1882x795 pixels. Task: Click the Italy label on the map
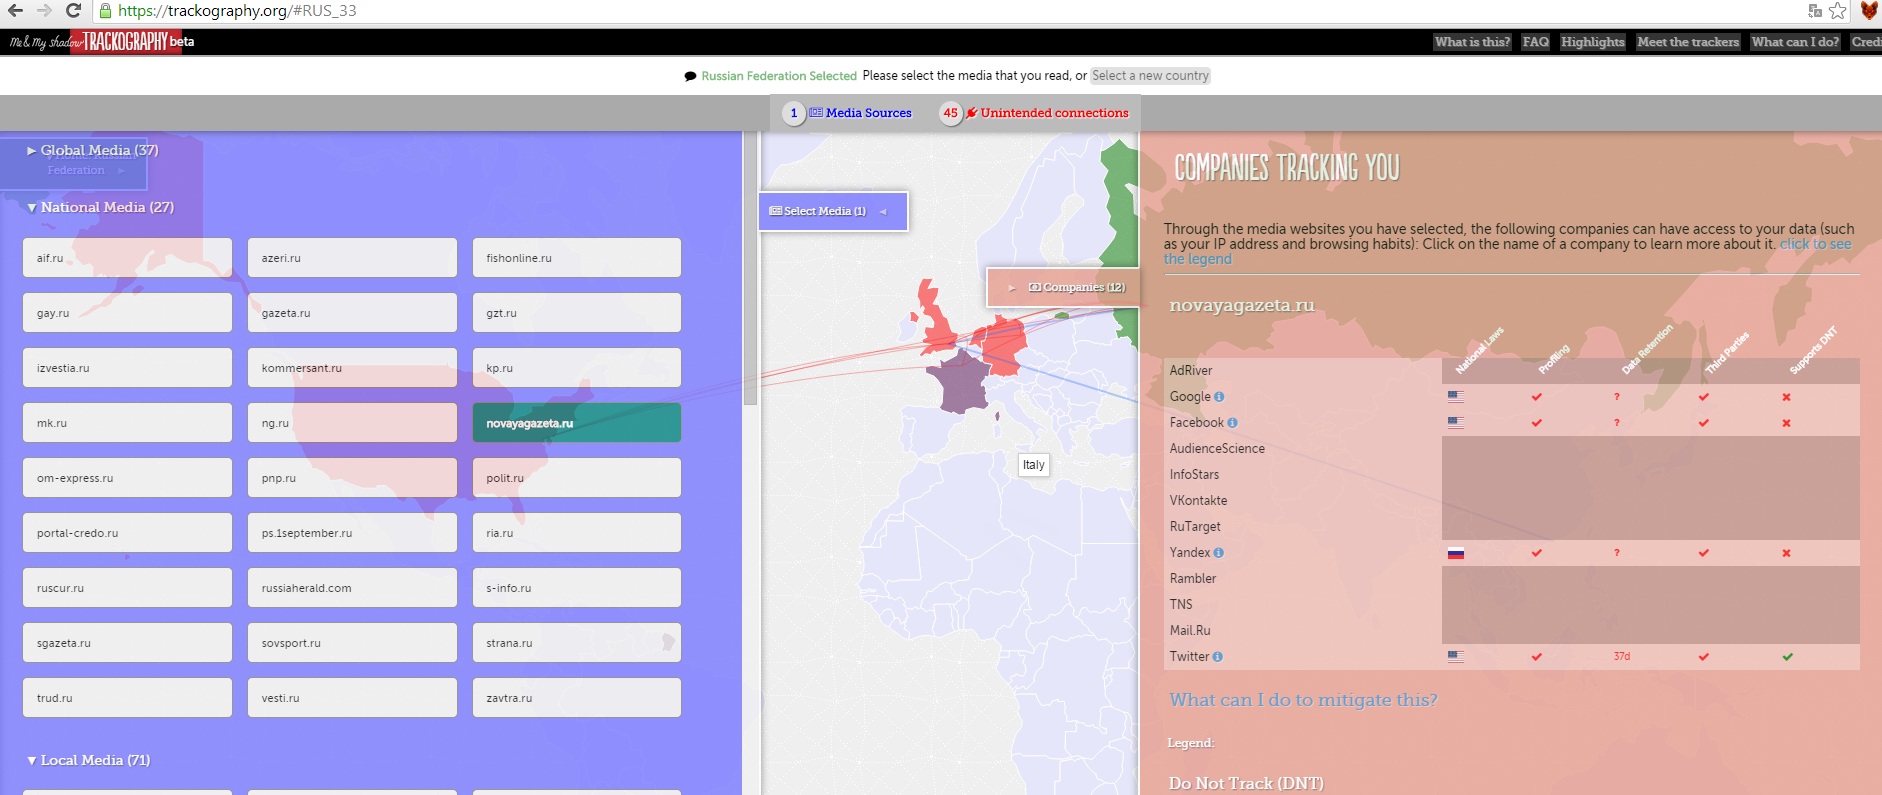pyautogui.click(x=1034, y=465)
